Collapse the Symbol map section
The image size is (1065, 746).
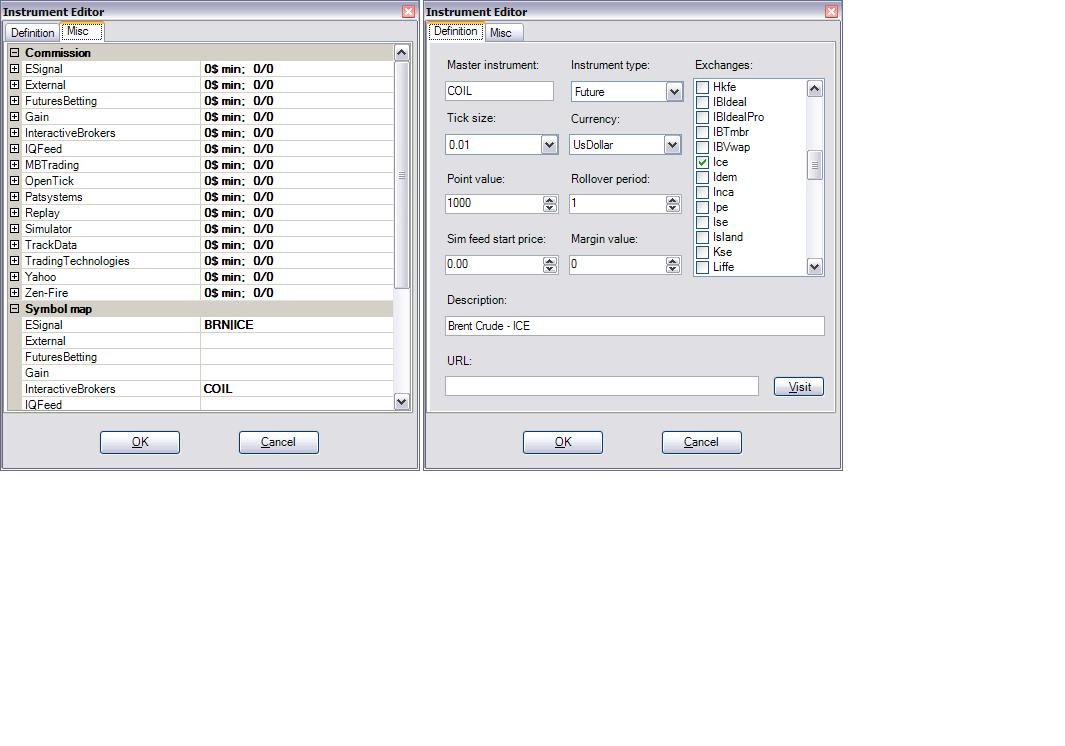(14, 308)
